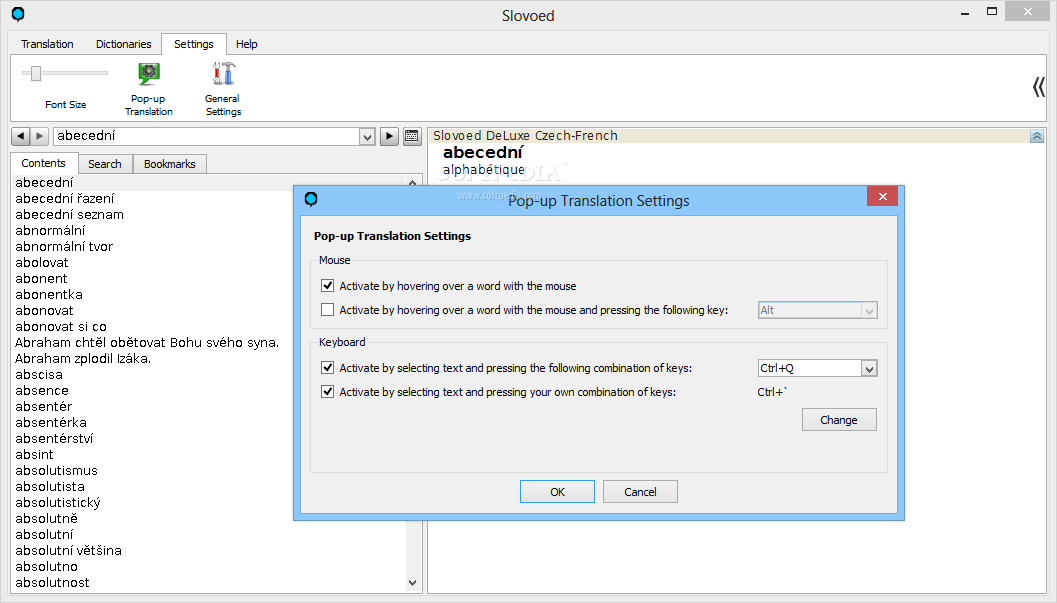Click the word list scroll up arrow
This screenshot has height=603, width=1057.
413,182
